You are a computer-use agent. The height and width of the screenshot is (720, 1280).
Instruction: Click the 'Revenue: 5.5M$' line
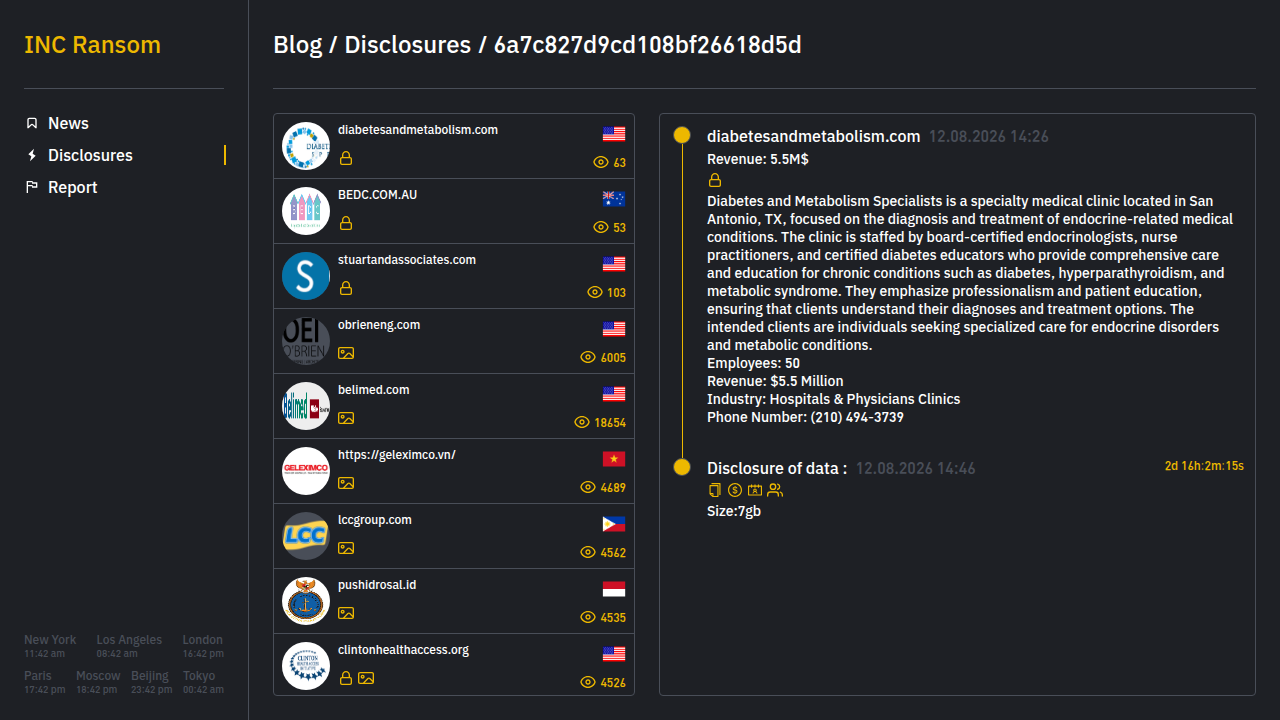coord(758,159)
